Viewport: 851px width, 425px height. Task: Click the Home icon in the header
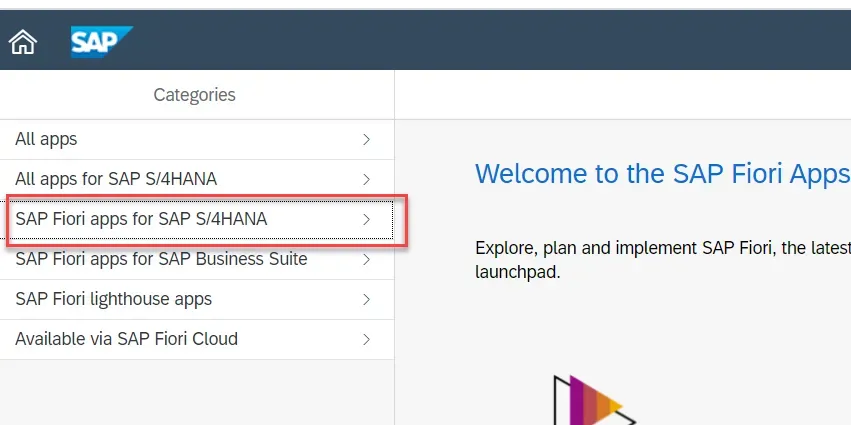click(x=23, y=42)
